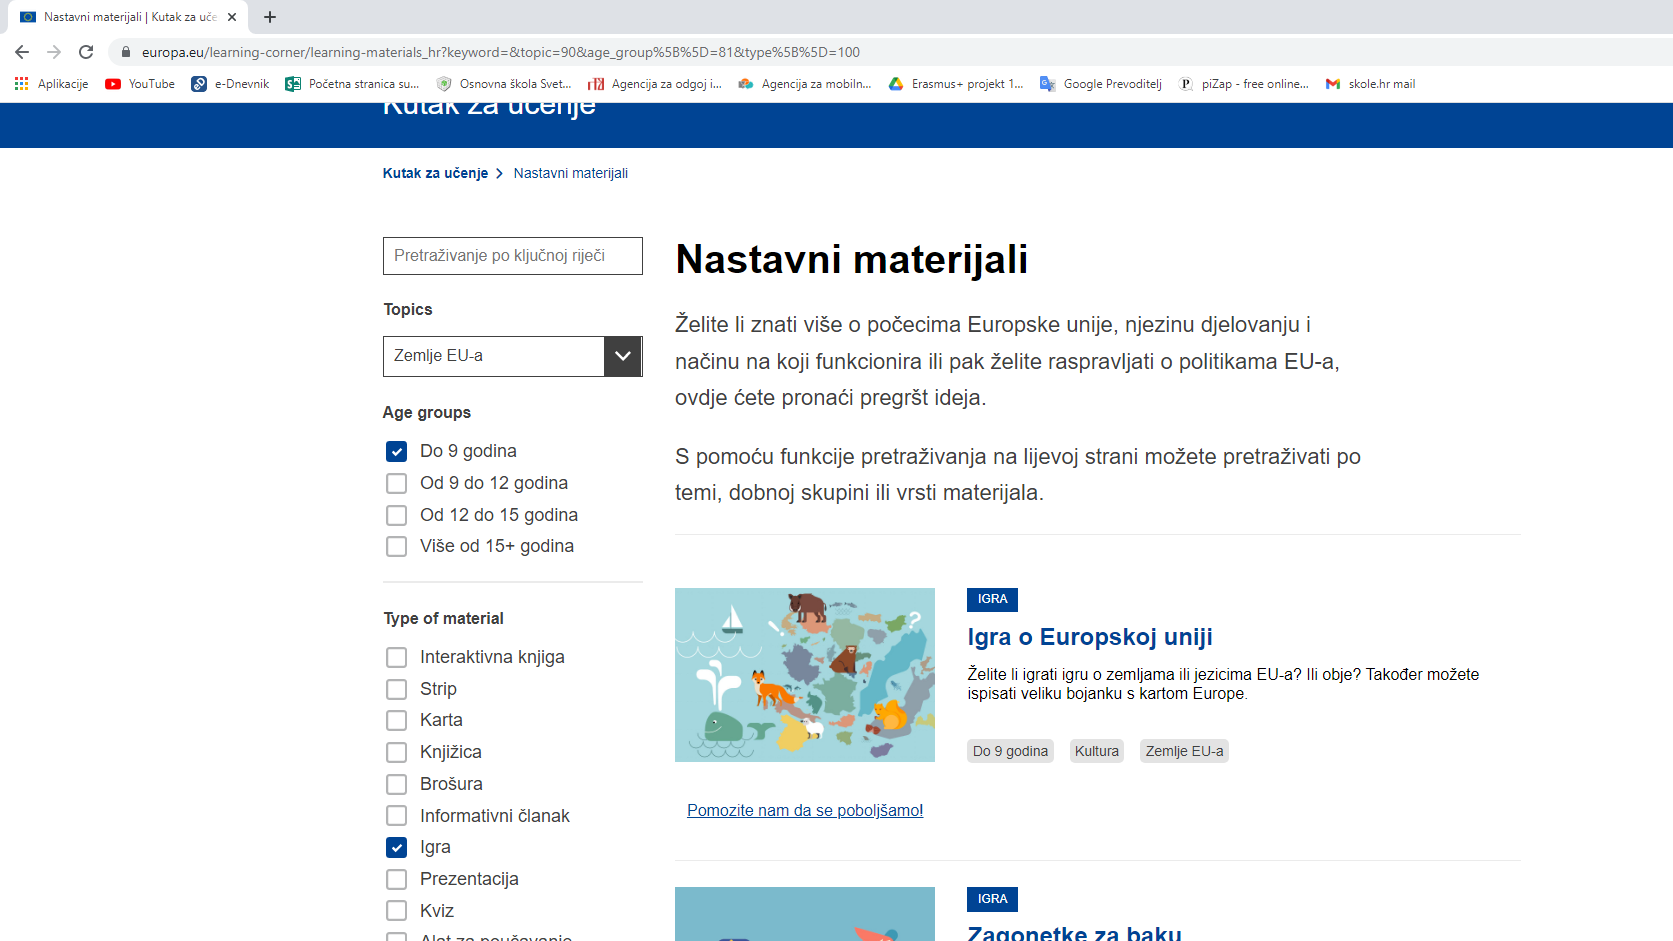
Task: Click the keyword search input field
Action: tap(512, 256)
